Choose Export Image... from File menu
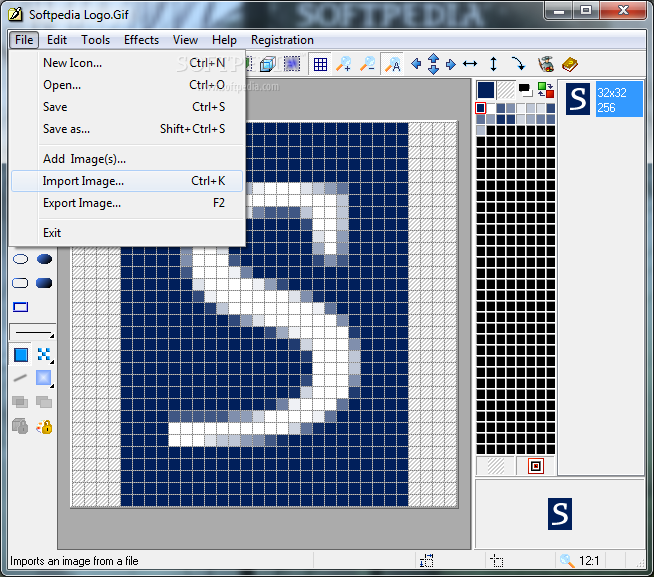This screenshot has height=577, width=654. (x=127, y=203)
